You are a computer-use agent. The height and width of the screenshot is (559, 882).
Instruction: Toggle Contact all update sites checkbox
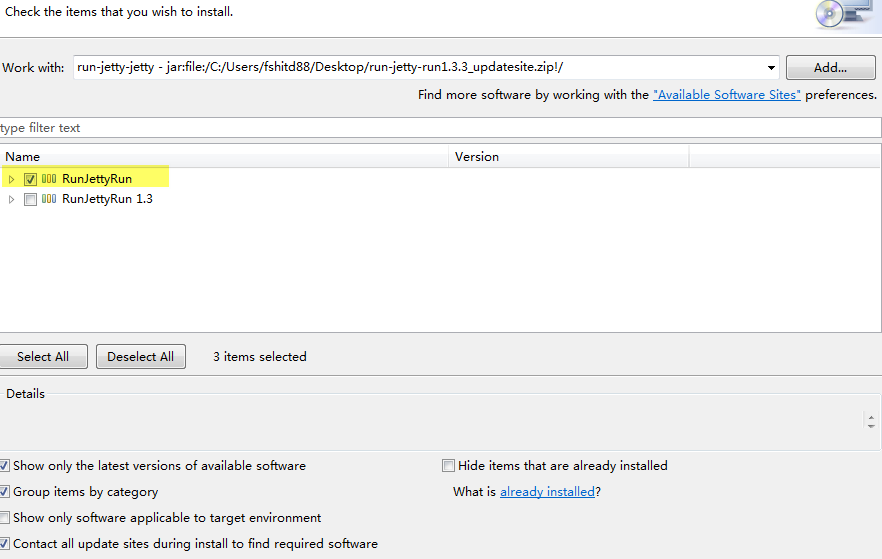point(4,543)
